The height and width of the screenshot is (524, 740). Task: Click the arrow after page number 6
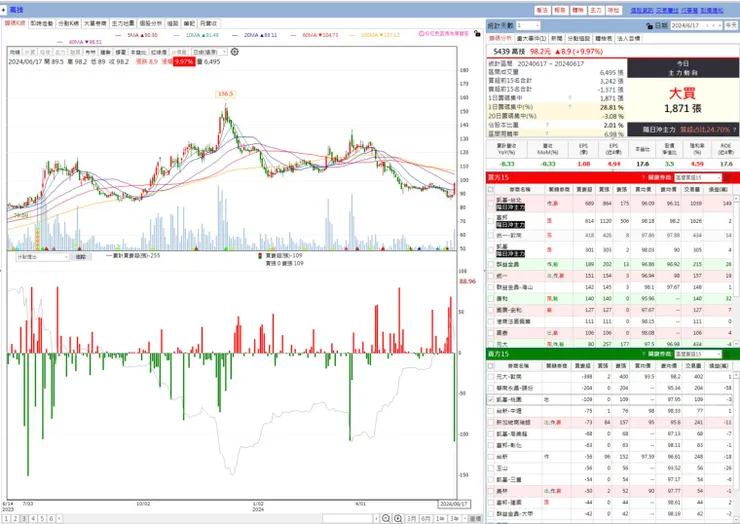59,519
